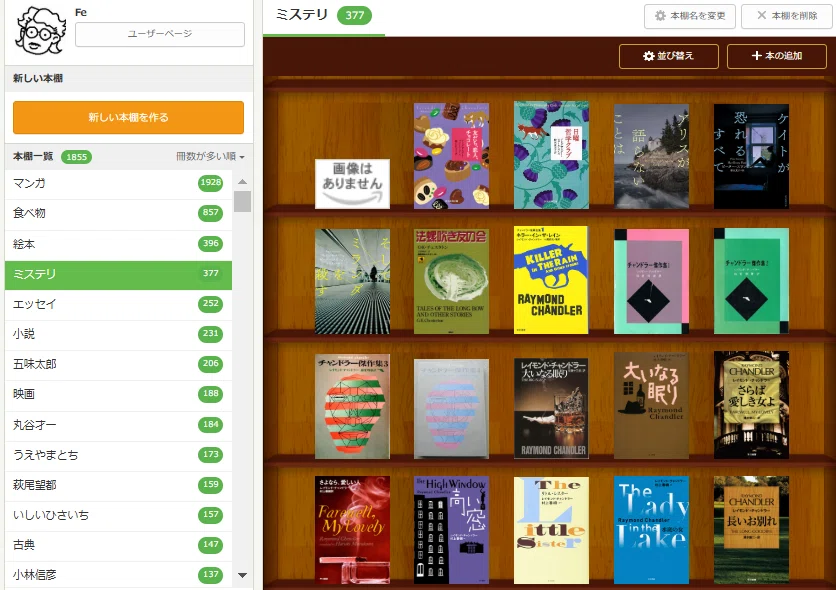Open the pink-bordered チャンドラー傑作集 cover
Screen dimensions: 836x590
pyautogui.click(x=652, y=281)
